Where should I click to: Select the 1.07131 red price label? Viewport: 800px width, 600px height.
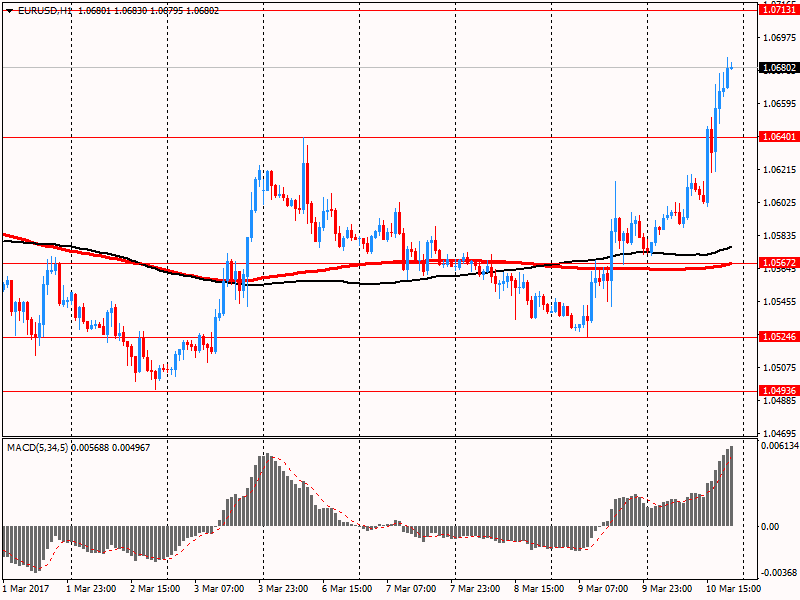[778, 9]
